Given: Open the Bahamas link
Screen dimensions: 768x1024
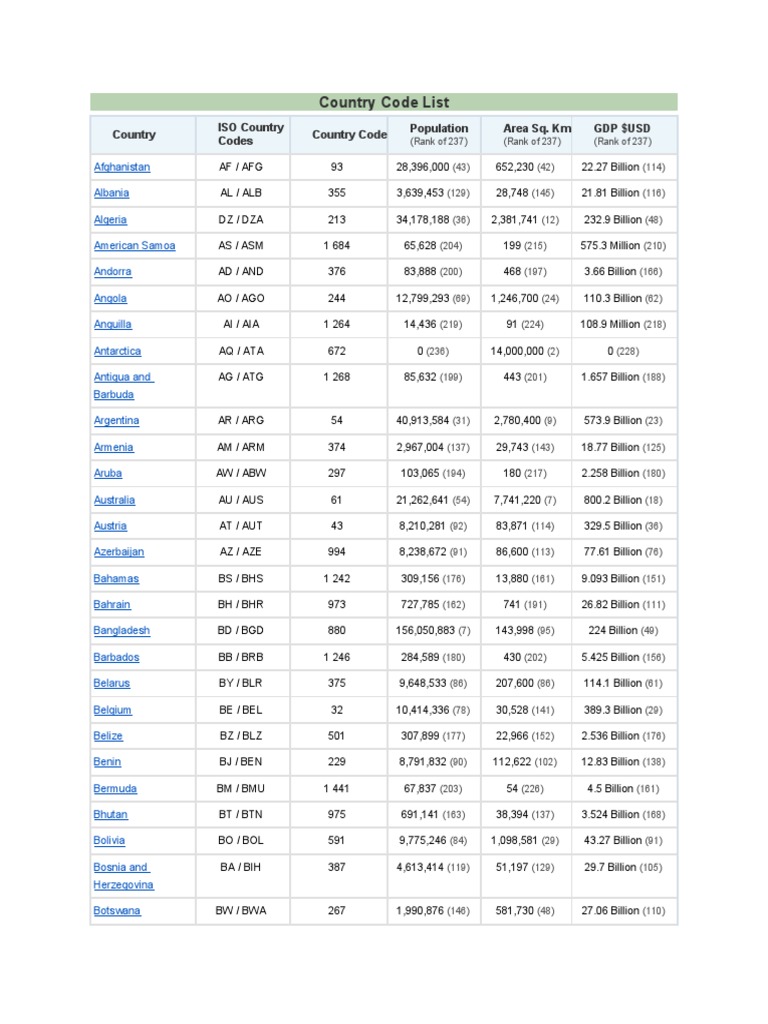Looking at the screenshot, I should click(116, 579).
